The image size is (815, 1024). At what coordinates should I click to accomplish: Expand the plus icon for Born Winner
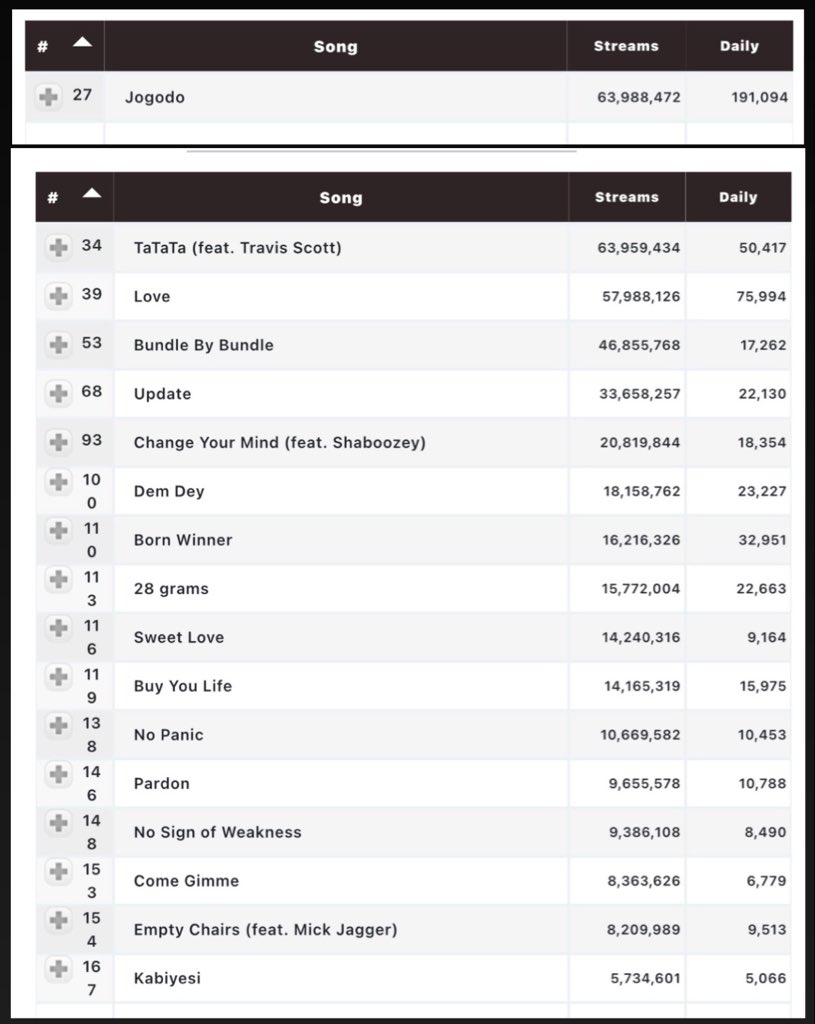[x=59, y=530]
